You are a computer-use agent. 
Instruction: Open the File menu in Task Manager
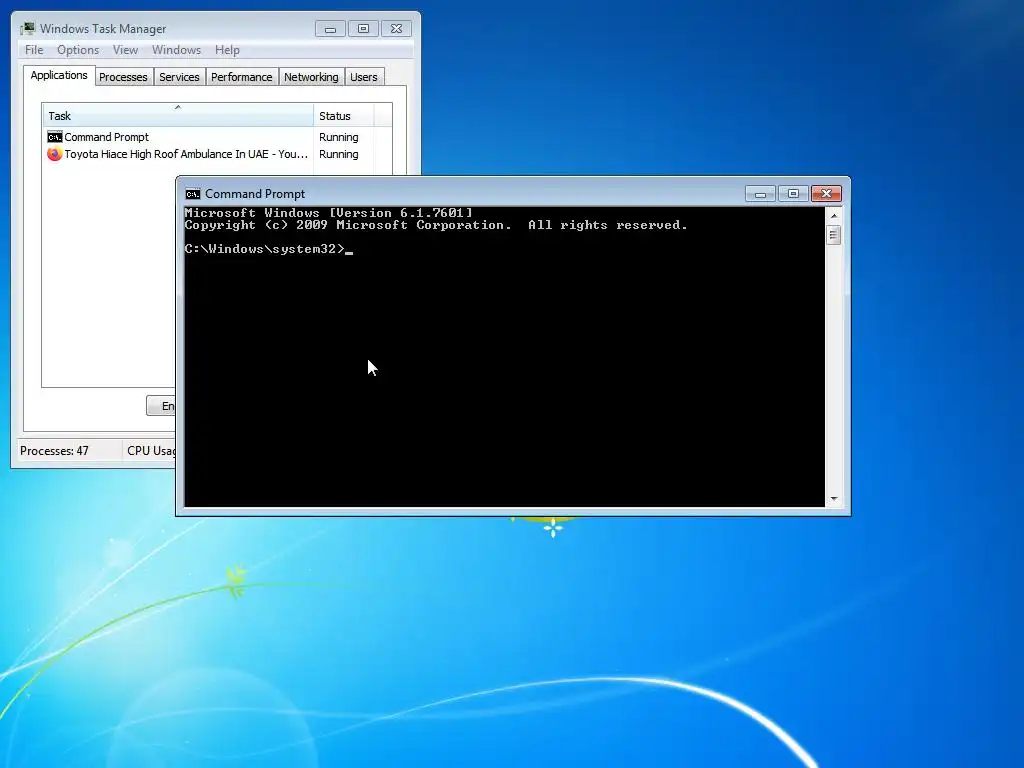click(x=34, y=50)
